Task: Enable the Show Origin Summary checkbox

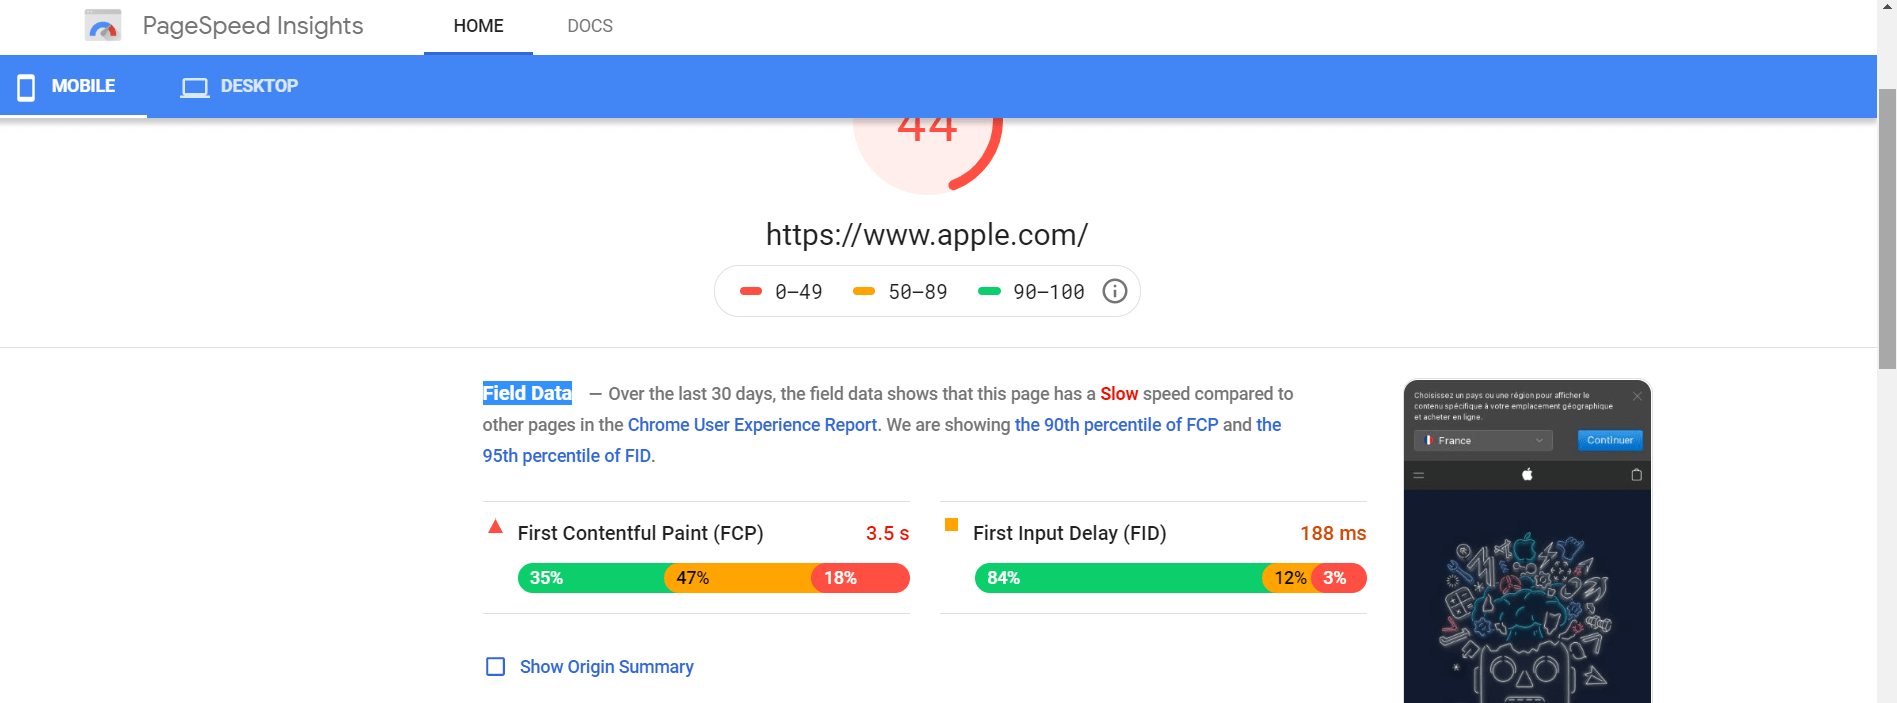Action: [x=495, y=666]
